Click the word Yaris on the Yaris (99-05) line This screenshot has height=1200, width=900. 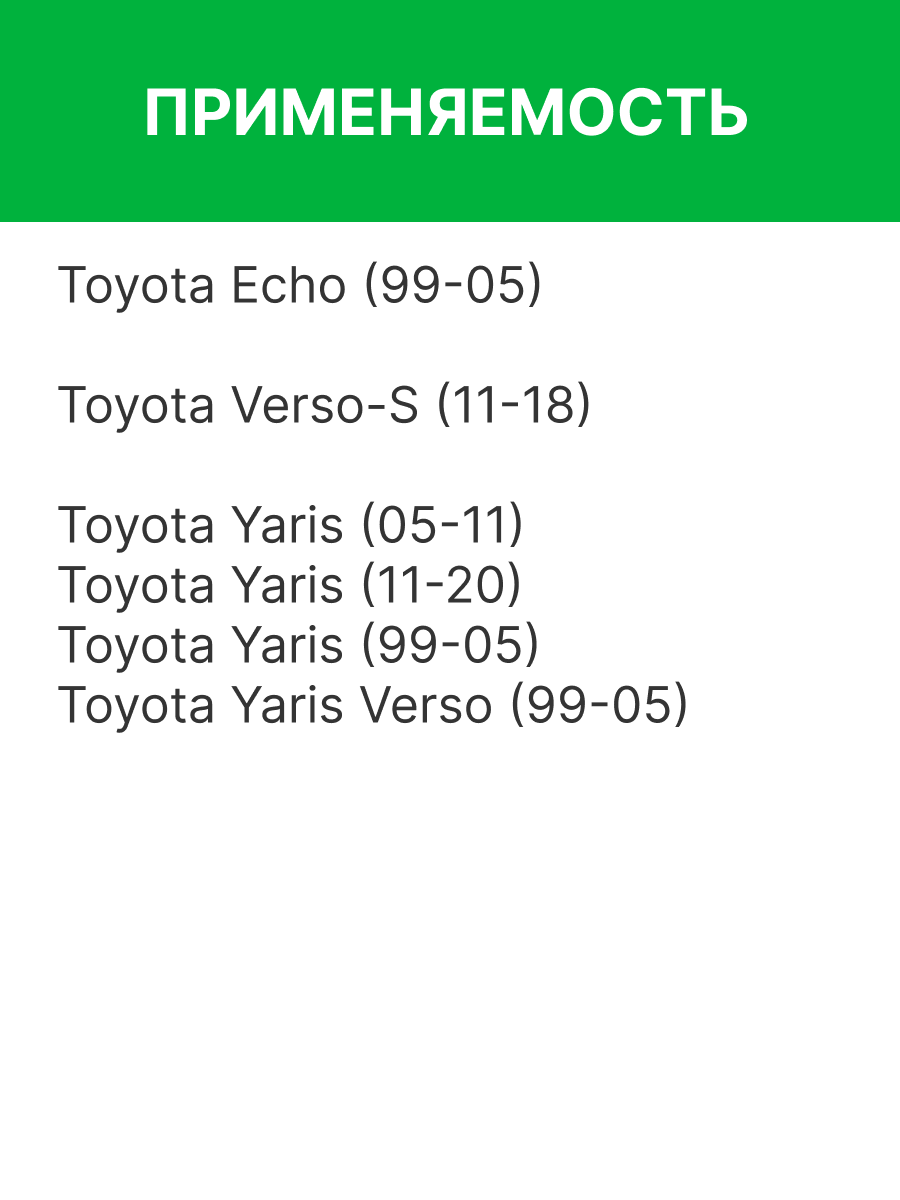click(287, 646)
